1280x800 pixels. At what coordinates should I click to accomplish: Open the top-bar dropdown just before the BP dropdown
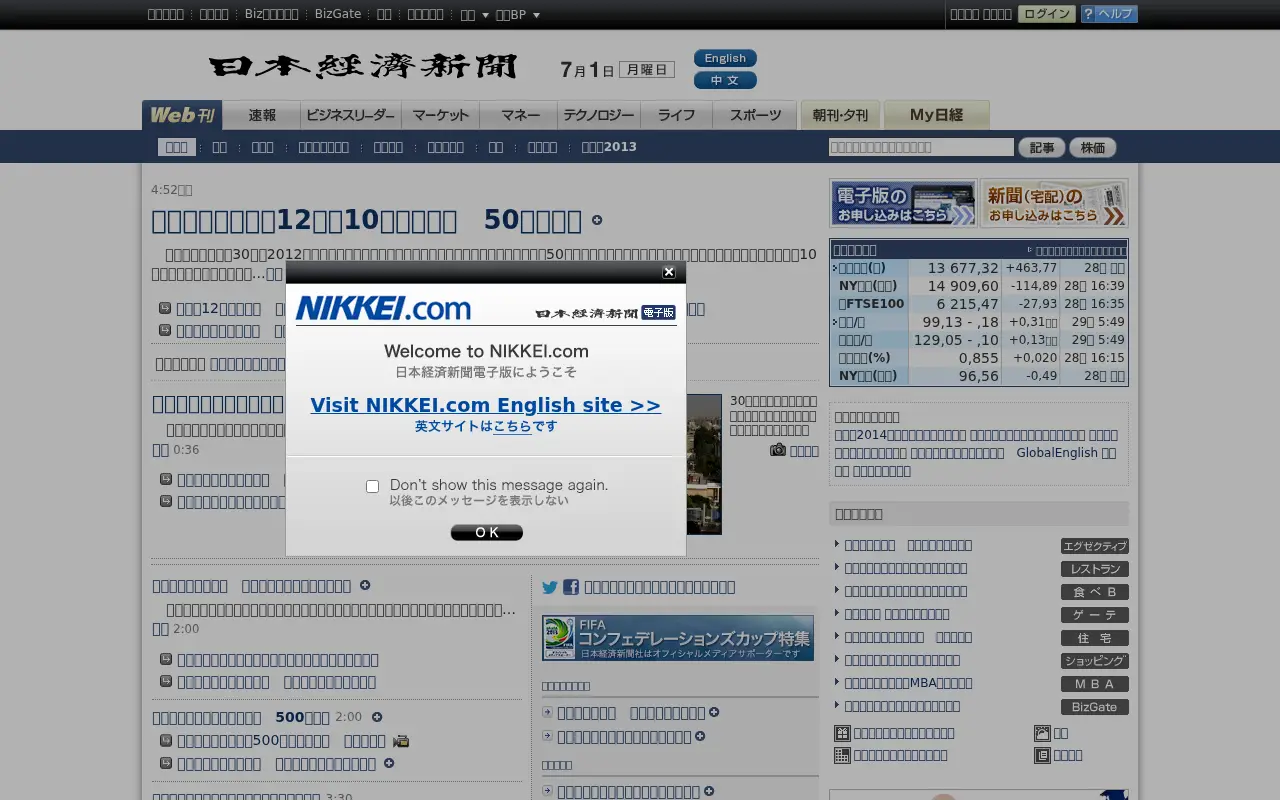(474, 15)
